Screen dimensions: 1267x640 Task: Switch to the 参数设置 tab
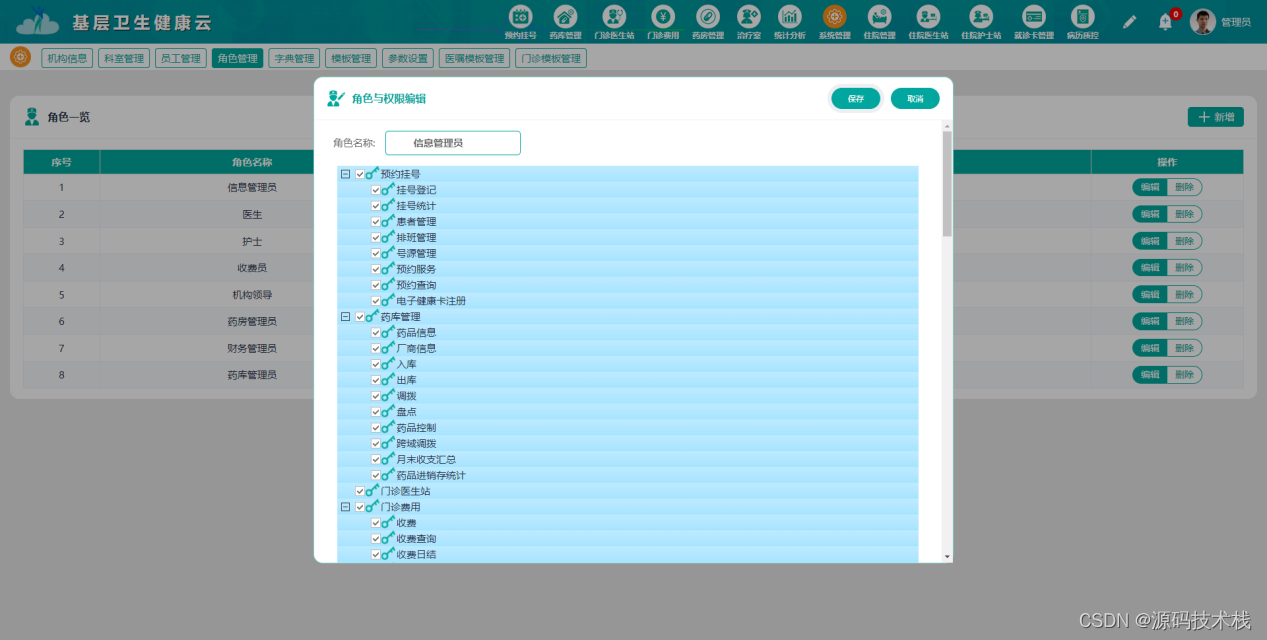[407, 58]
